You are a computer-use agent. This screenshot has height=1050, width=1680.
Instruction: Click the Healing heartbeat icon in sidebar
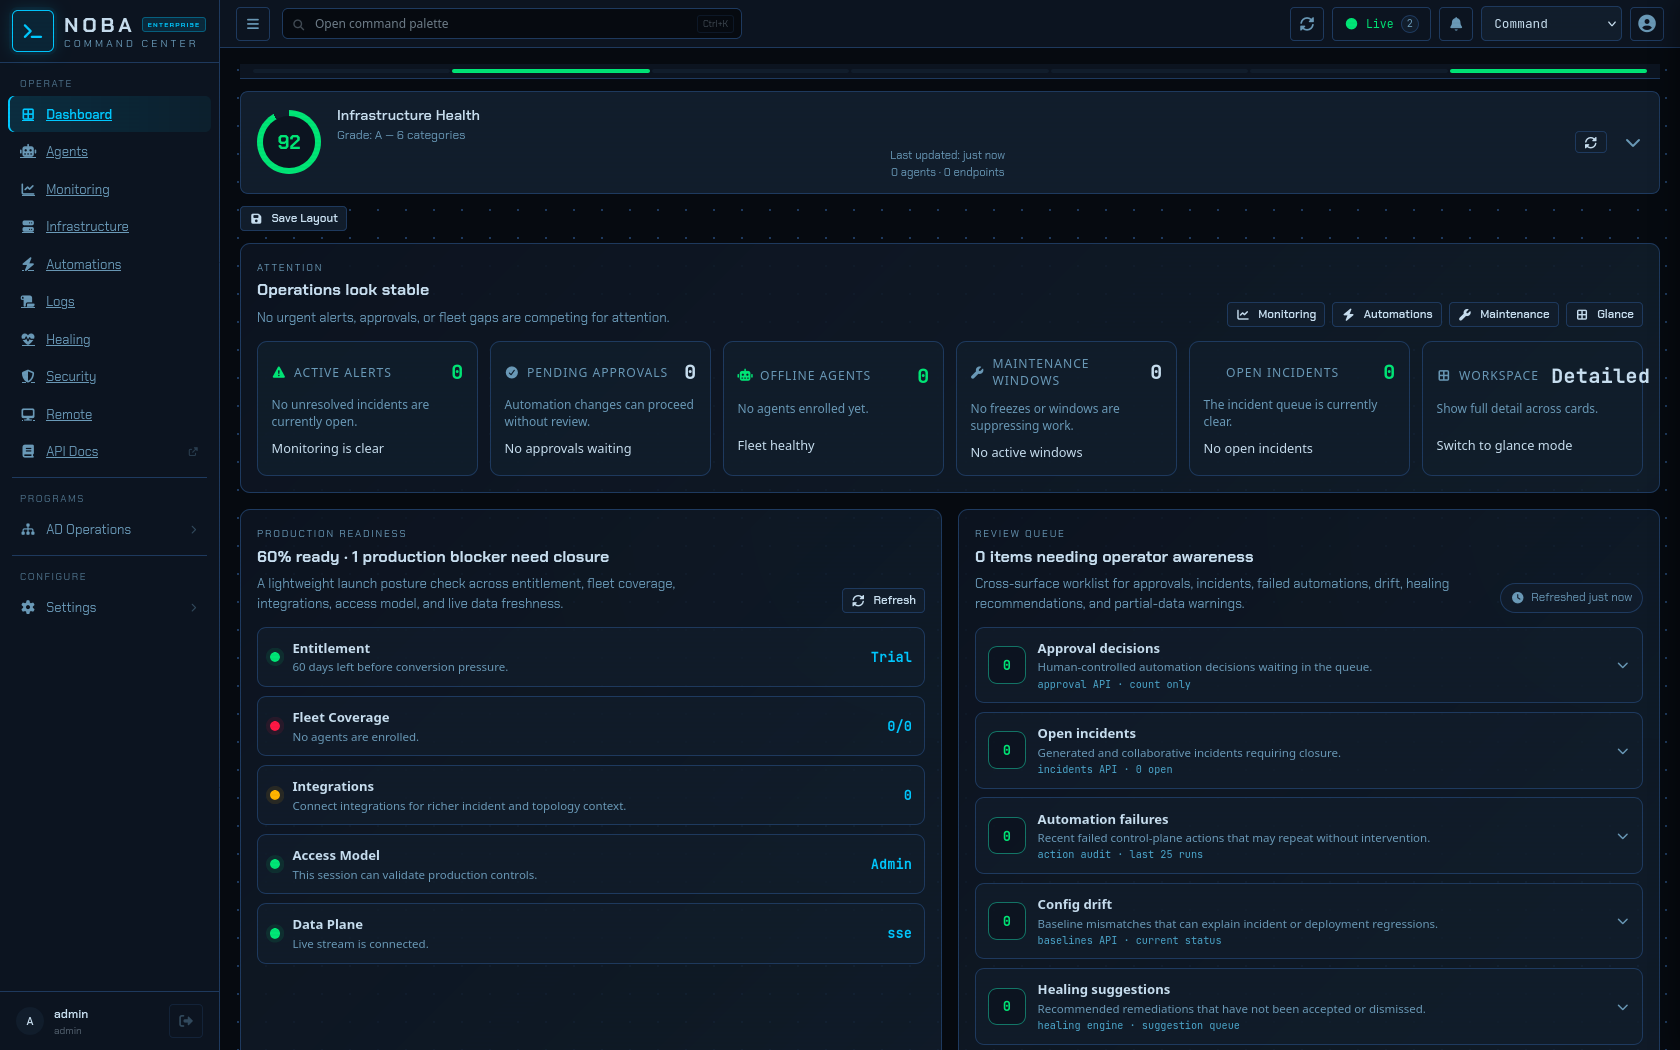click(x=28, y=340)
